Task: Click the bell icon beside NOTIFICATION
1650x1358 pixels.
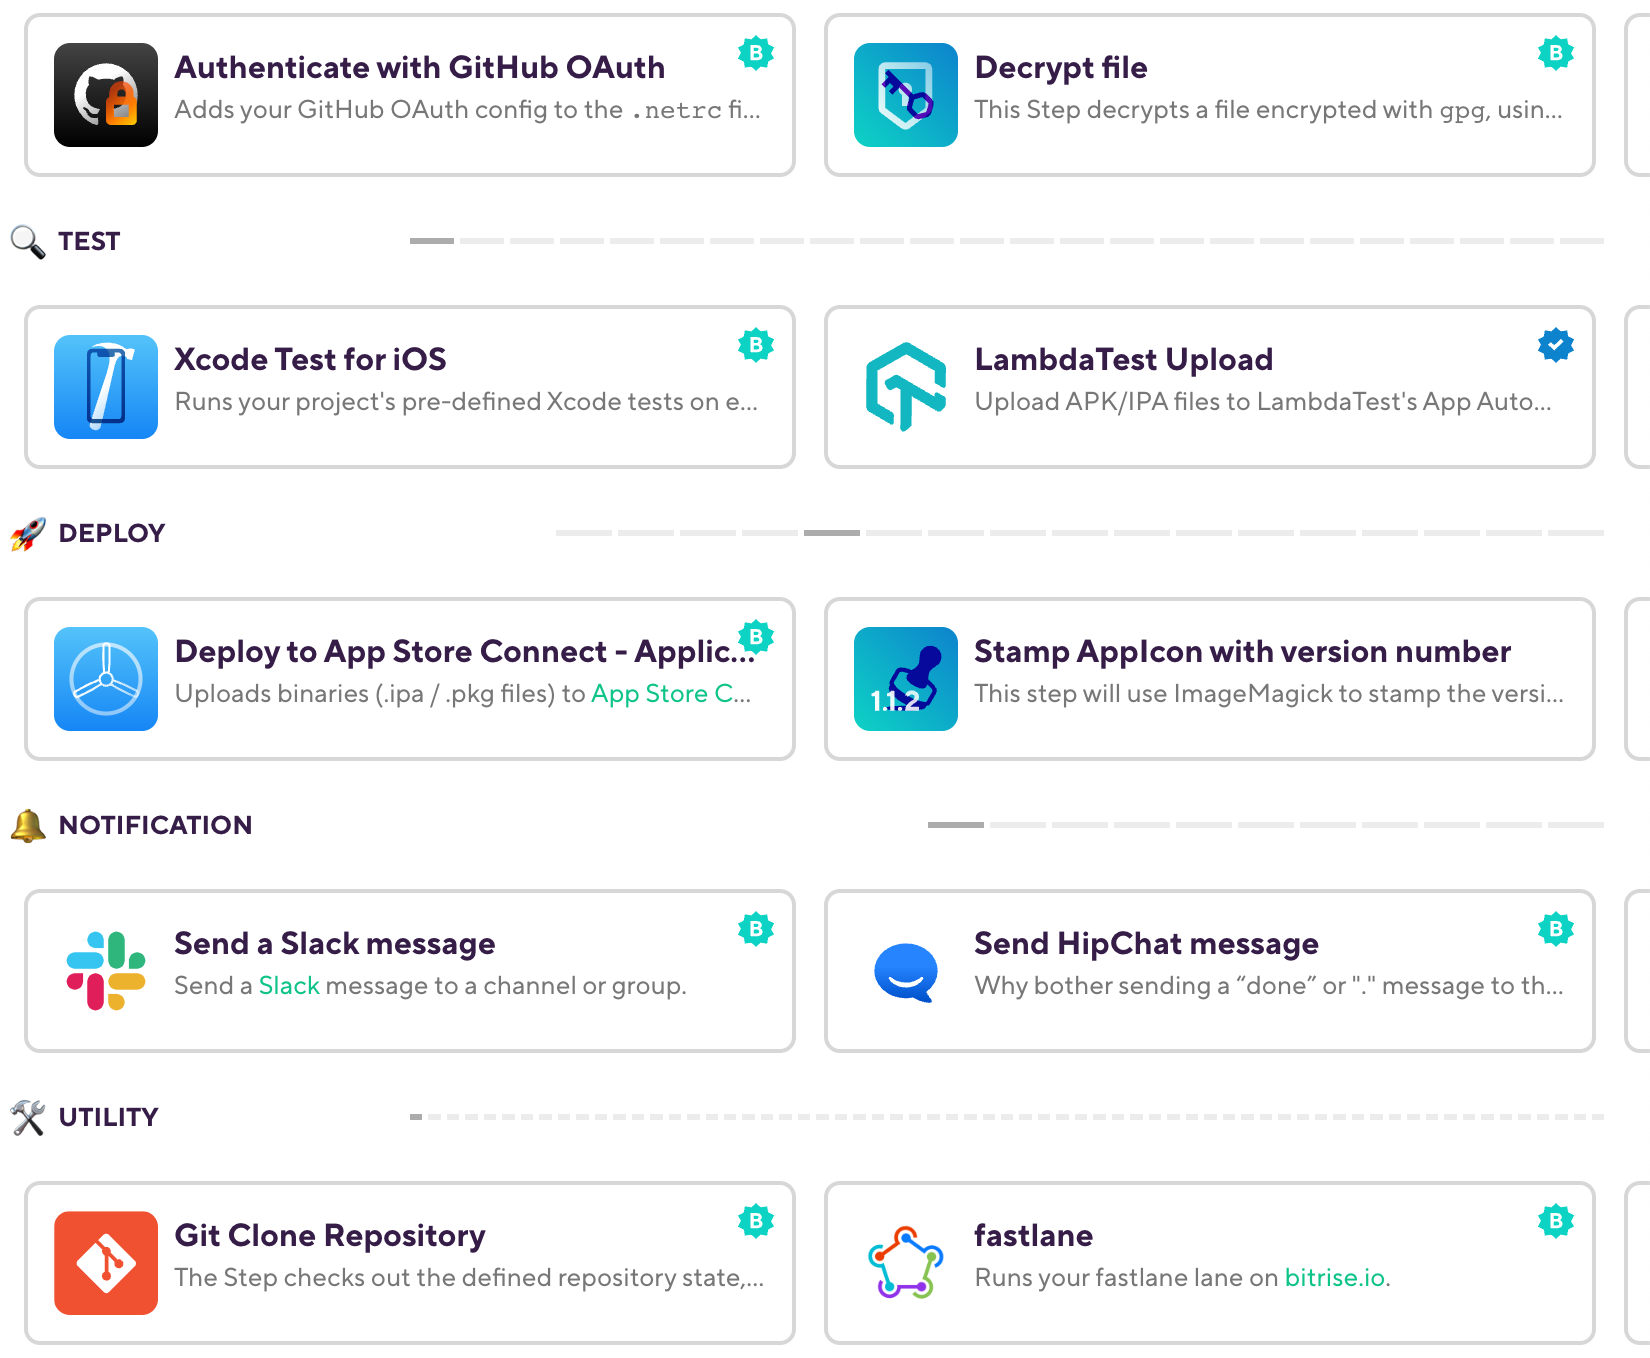Action: (28, 825)
